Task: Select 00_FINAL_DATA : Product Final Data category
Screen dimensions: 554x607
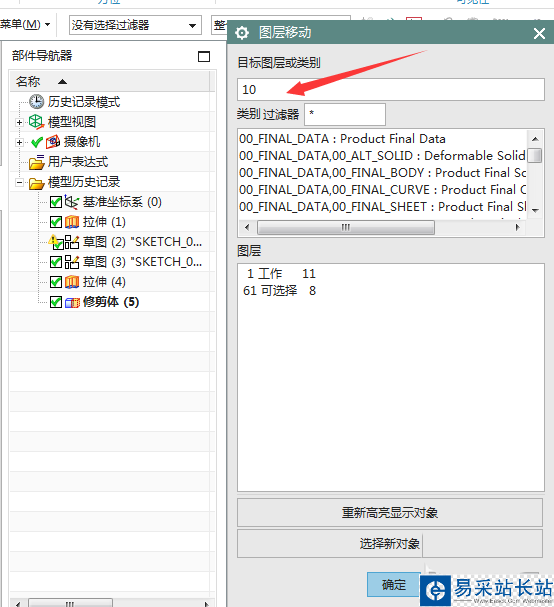Action: 383,139
